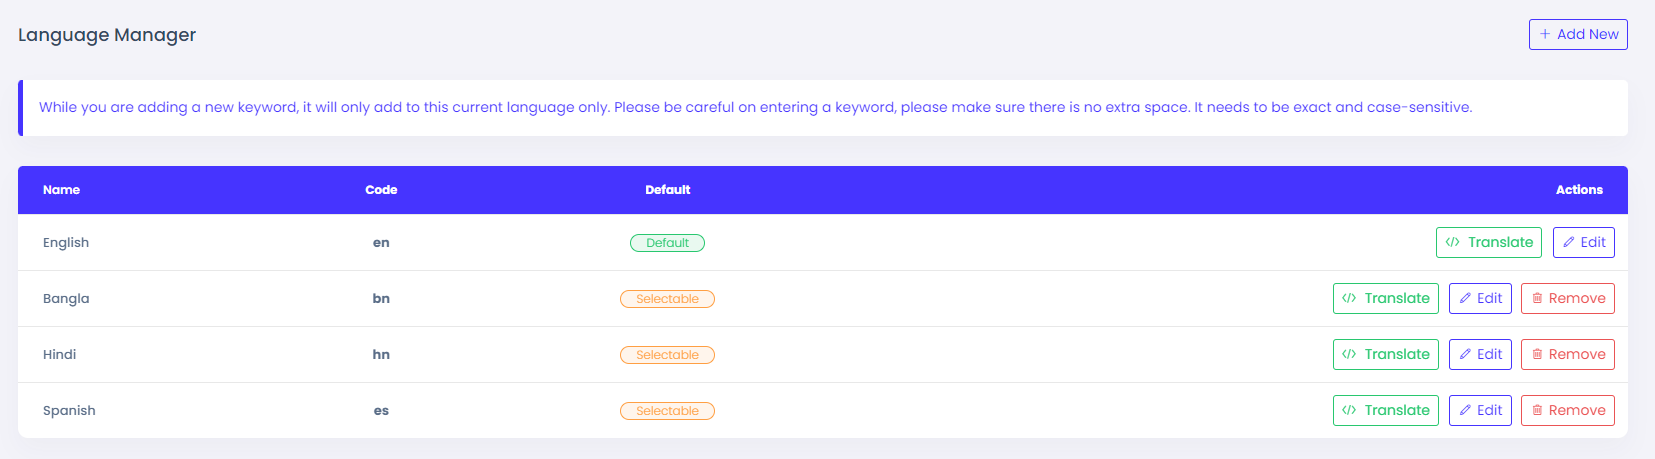The height and width of the screenshot is (459, 1655).
Task: Click trash icon in Spanish Remove button
Action: pyautogui.click(x=1537, y=410)
